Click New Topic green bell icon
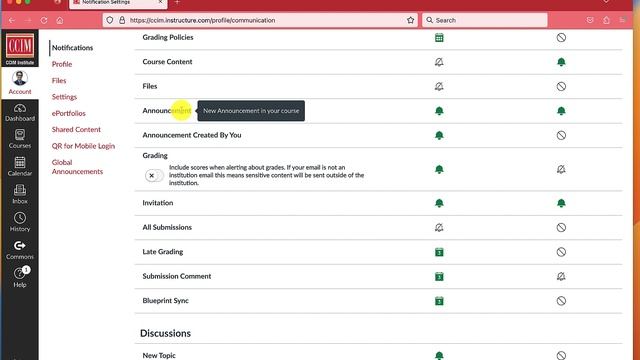 [439, 356]
